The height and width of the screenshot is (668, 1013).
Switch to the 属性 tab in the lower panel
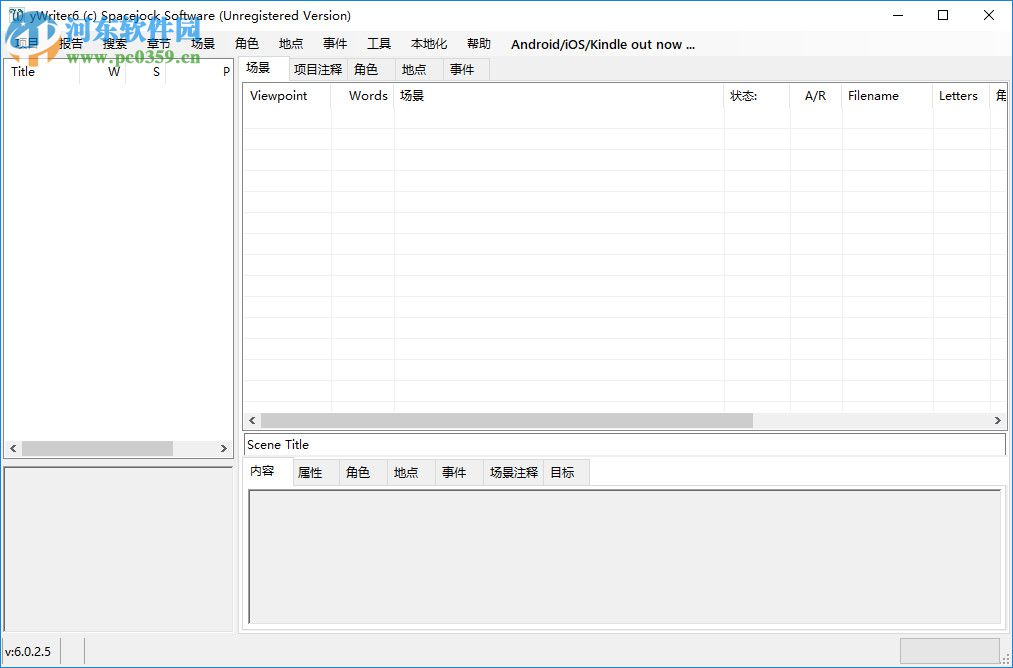[312, 472]
